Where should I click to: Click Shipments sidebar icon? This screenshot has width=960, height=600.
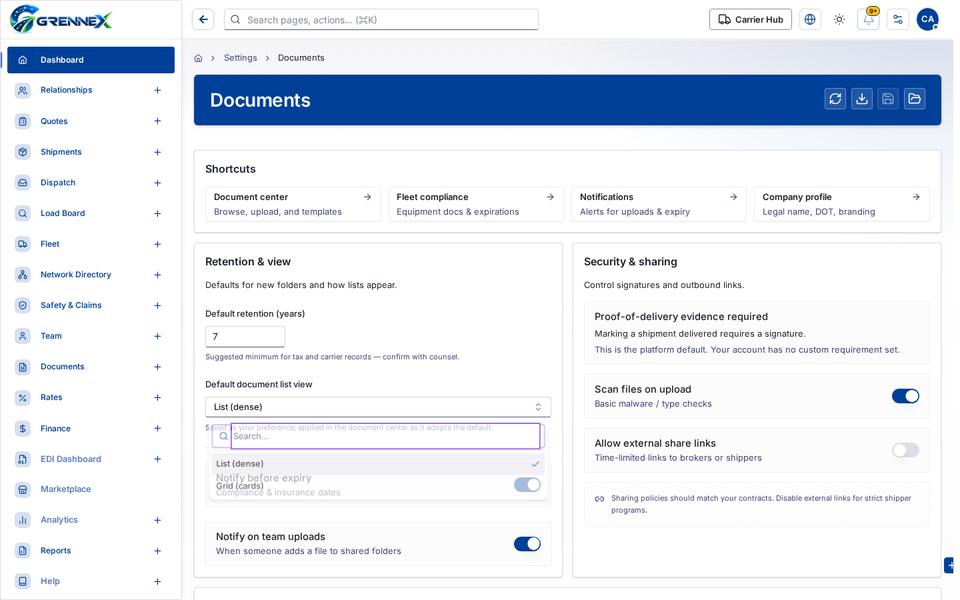pyautogui.click(x=23, y=152)
